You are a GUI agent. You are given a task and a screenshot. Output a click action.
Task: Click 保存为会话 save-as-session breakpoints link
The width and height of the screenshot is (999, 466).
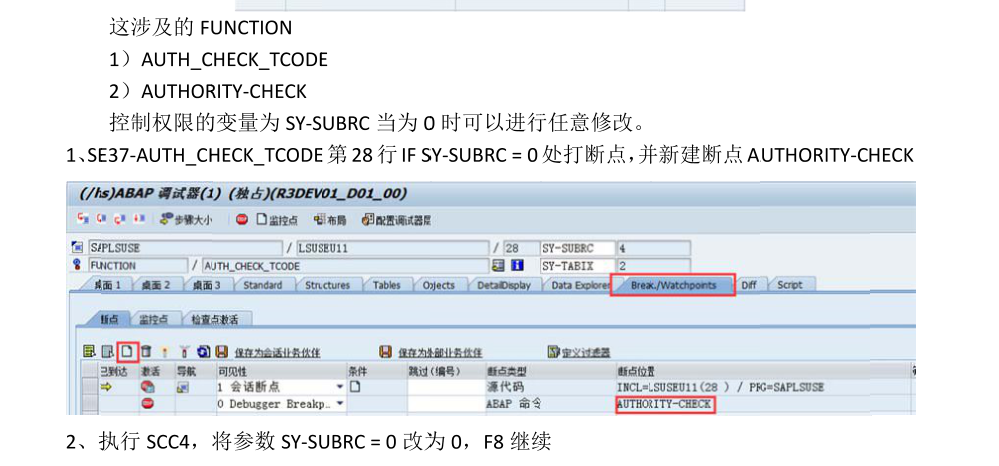[x=277, y=353]
